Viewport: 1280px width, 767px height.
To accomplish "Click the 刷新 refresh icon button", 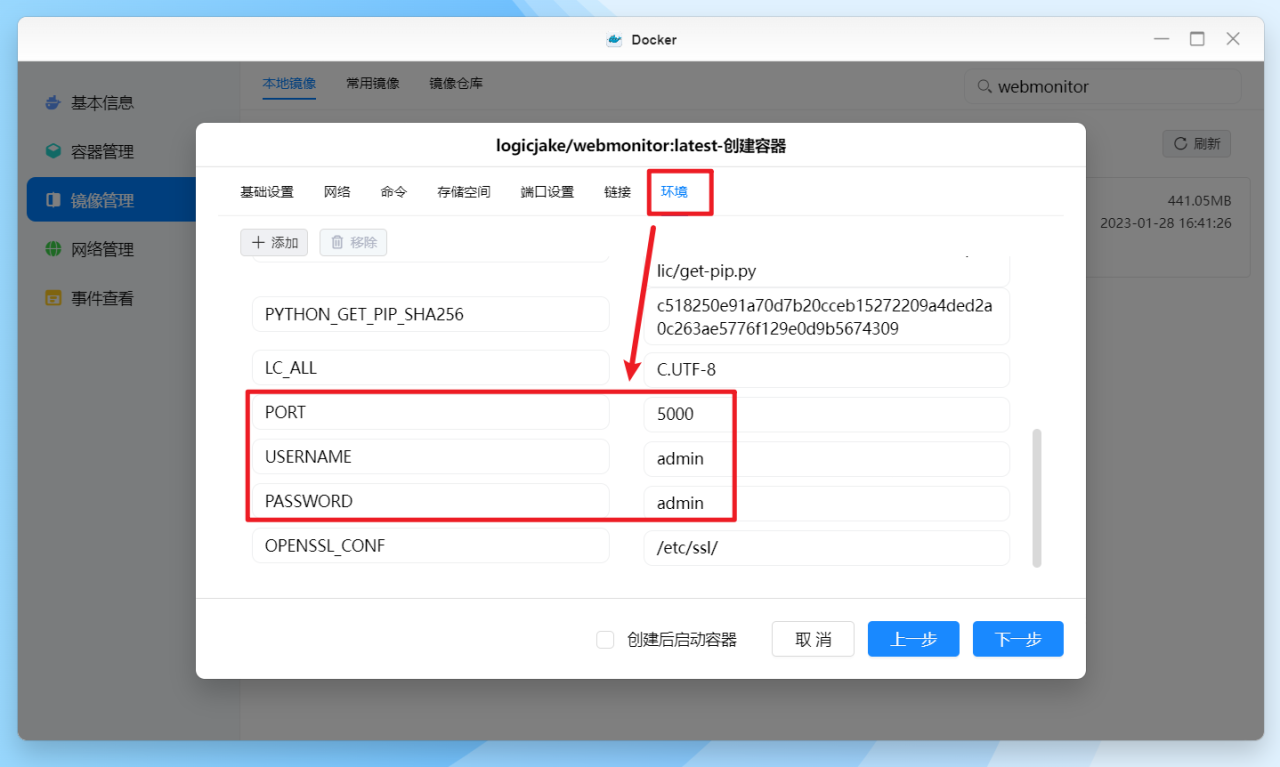I will 1196,143.
